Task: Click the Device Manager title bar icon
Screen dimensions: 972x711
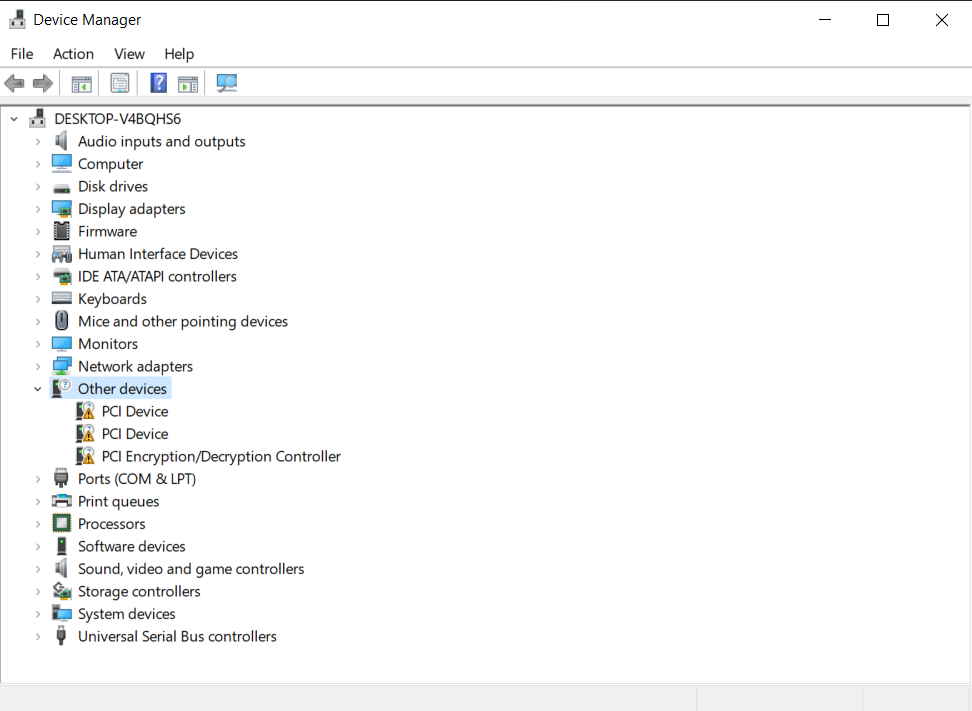Action: [x=17, y=20]
